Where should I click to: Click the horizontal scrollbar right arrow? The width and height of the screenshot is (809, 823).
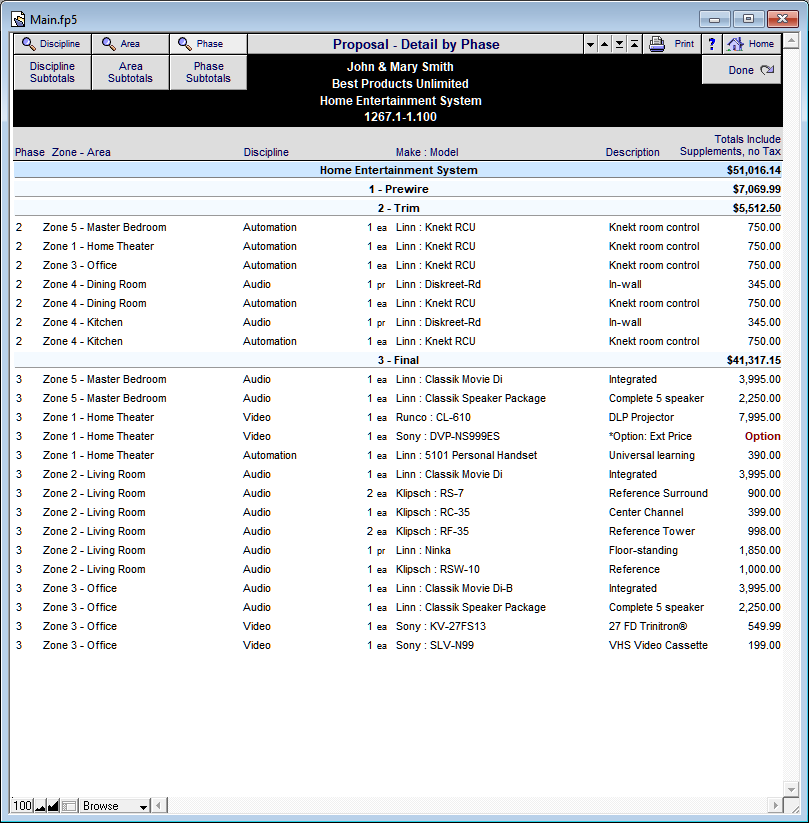coord(775,805)
